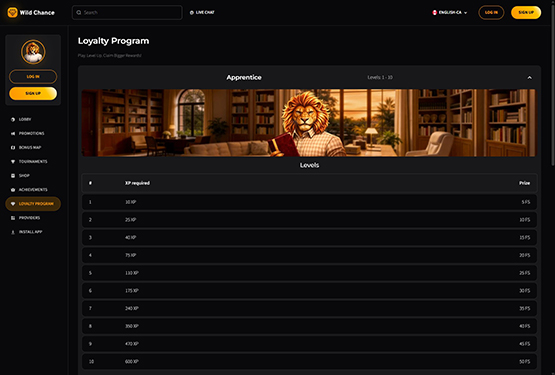Click the Search input field
Image resolution: width=555 pixels, height=375 pixels.
point(127,12)
